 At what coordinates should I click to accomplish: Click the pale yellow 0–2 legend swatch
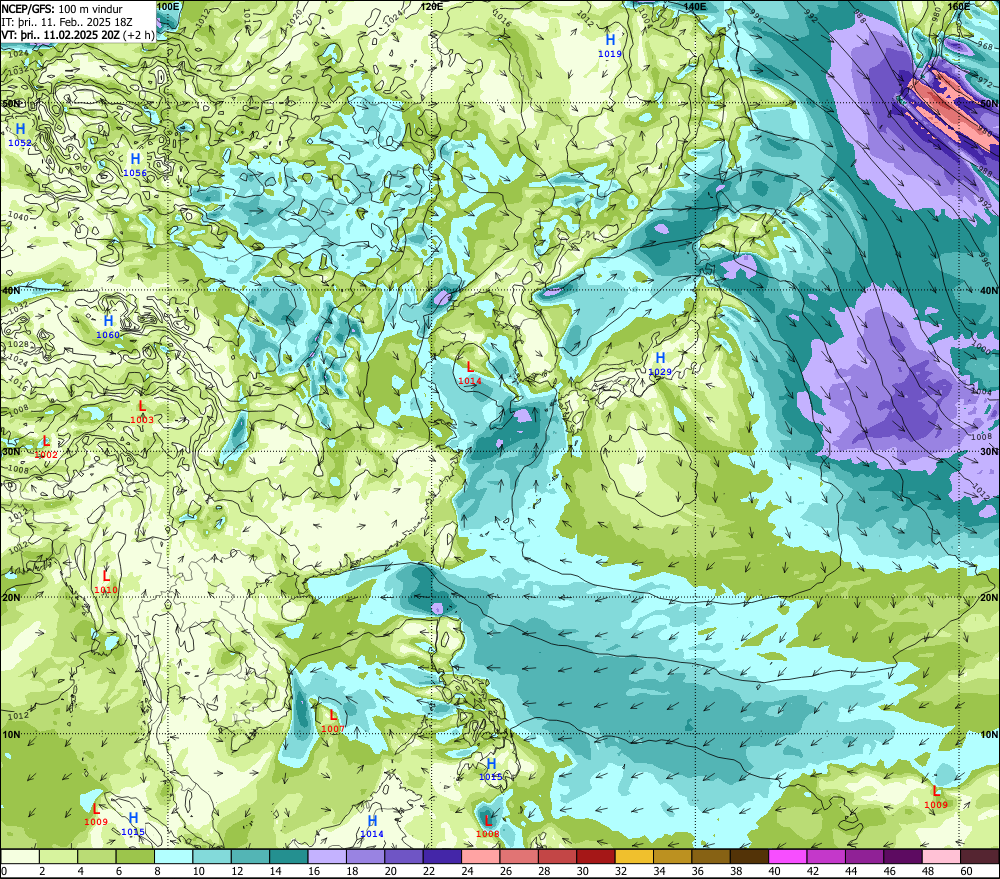click(20, 856)
